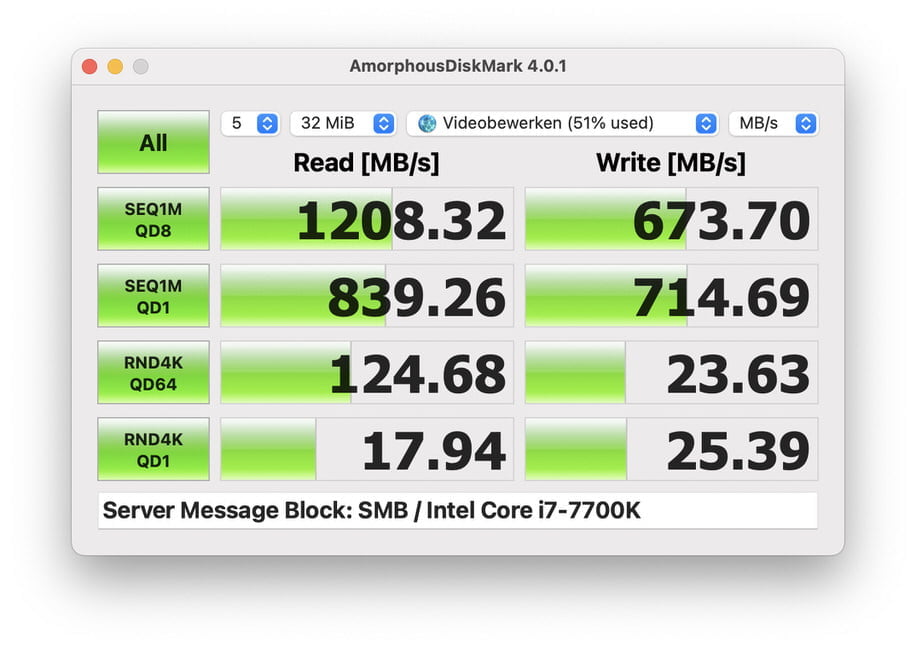Run the RND4K QD64 benchmark test

tap(152, 372)
